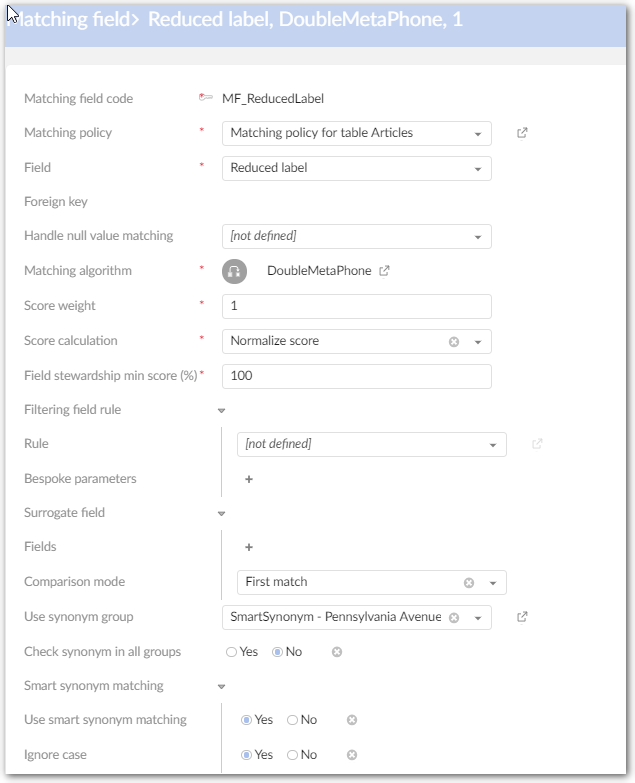Viewport: 635px width, 783px height.
Task: Add a Bespoke parameters entry
Action: point(249,479)
